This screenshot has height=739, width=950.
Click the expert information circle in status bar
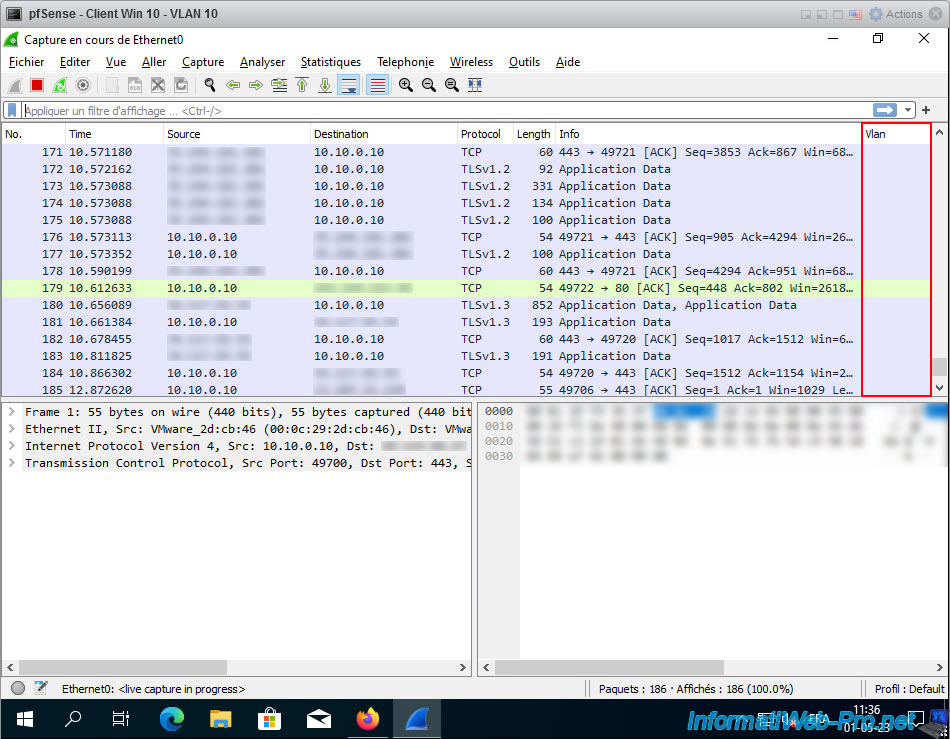pyautogui.click(x=18, y=688)
